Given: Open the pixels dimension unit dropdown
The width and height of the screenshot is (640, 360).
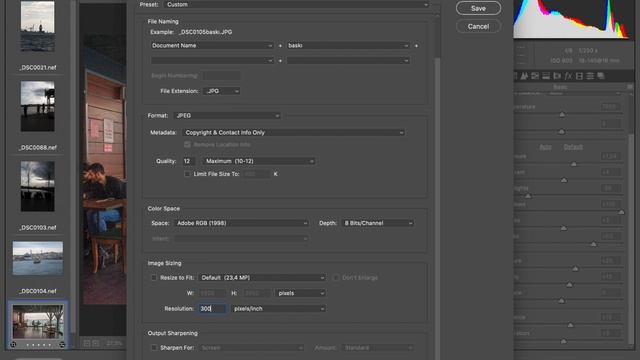Looking at the screenshot, I should [300, 293].
